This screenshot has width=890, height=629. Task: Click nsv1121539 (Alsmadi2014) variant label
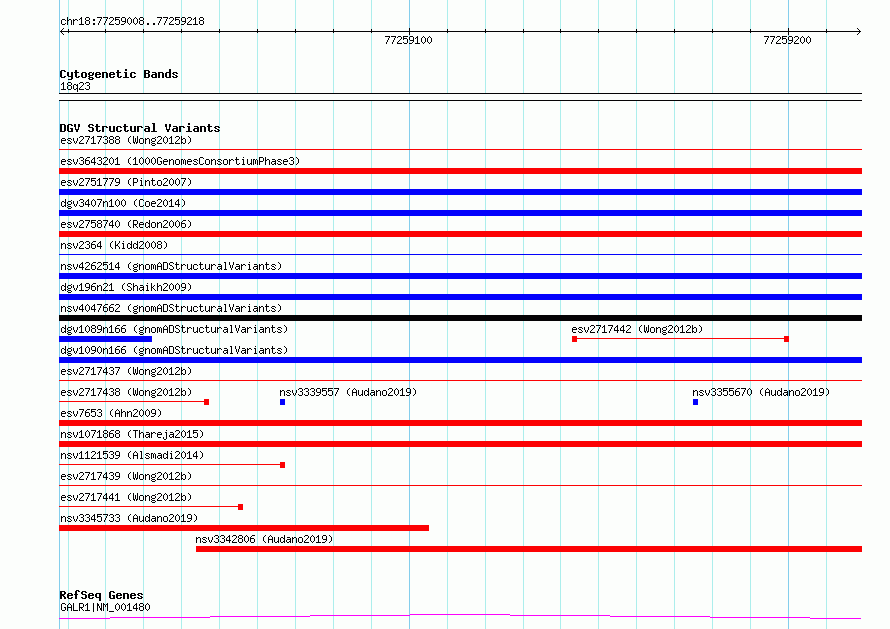[132, 455]
